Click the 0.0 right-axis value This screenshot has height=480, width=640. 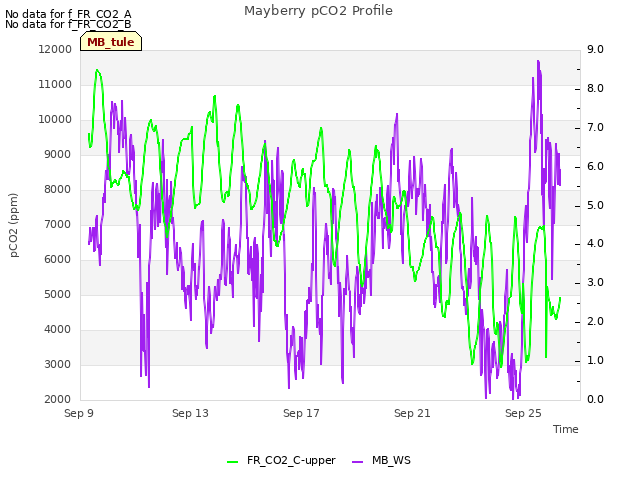(596, 400)
